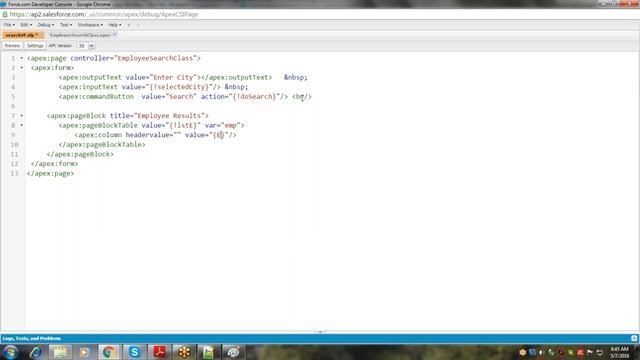Image resolution: width=640 pixels, height=360 pixels.
Task: Click the closing </apex:pageBlockTable> tag
Action: click(102, 144)
